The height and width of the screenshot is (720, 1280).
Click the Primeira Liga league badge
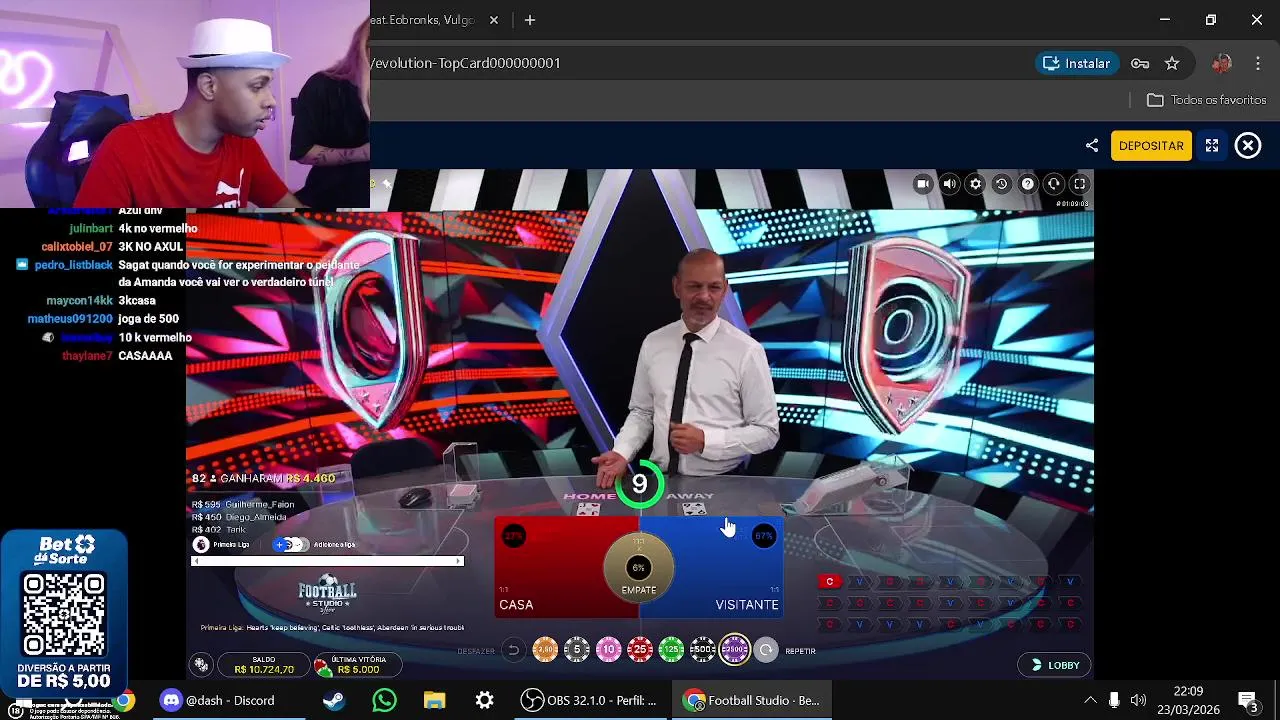point(201,545)
